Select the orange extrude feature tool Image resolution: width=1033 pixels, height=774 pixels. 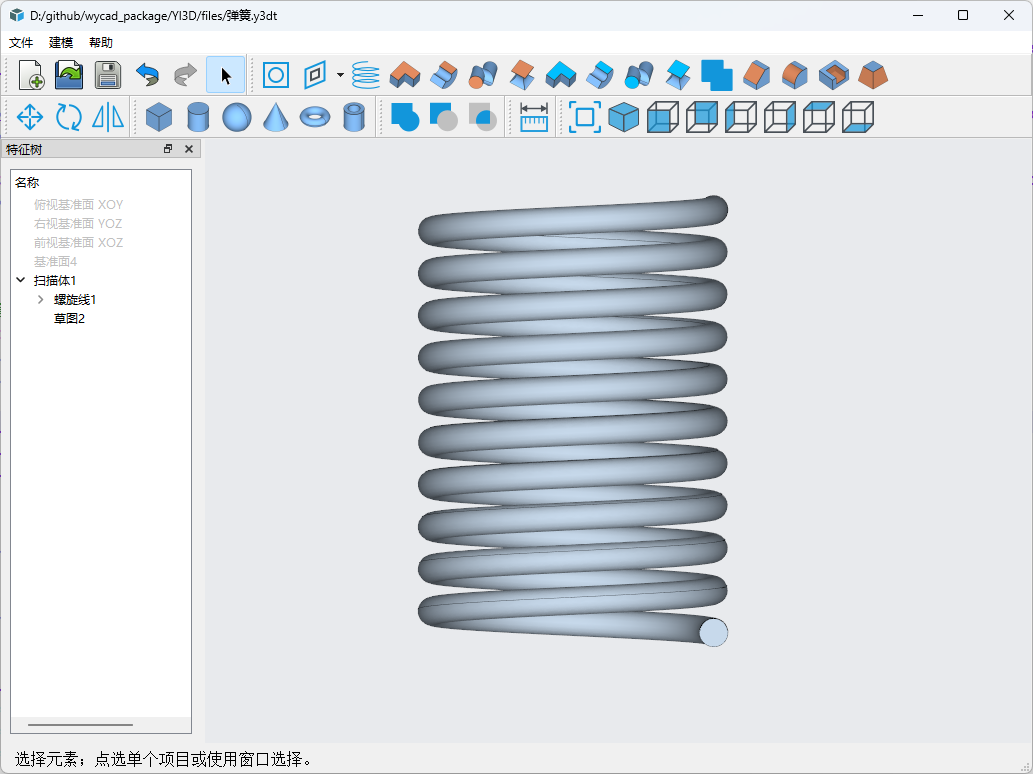405,75
